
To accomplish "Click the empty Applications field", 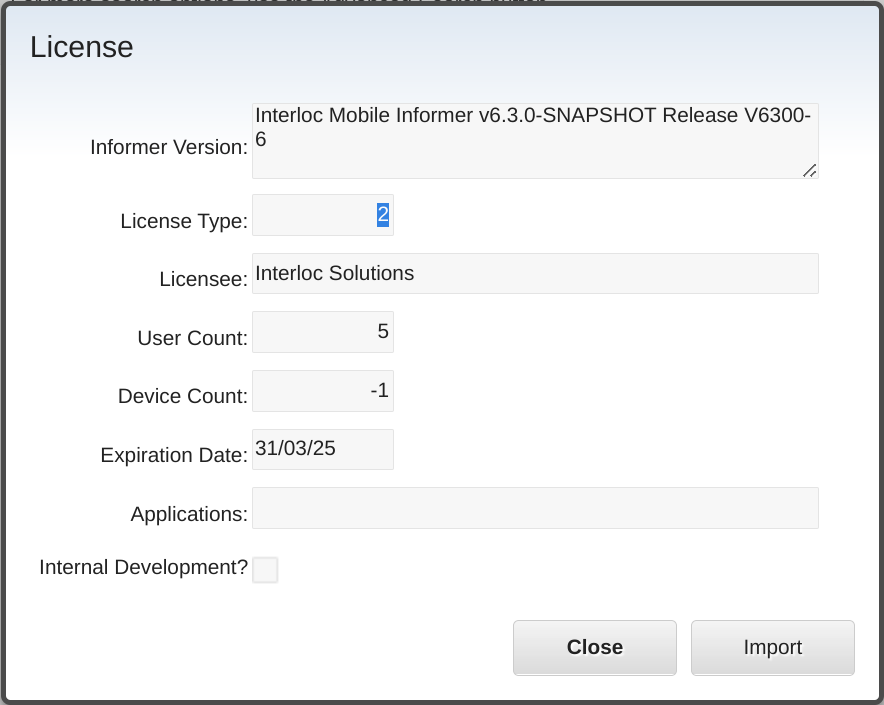I will [x=535, y=508].
